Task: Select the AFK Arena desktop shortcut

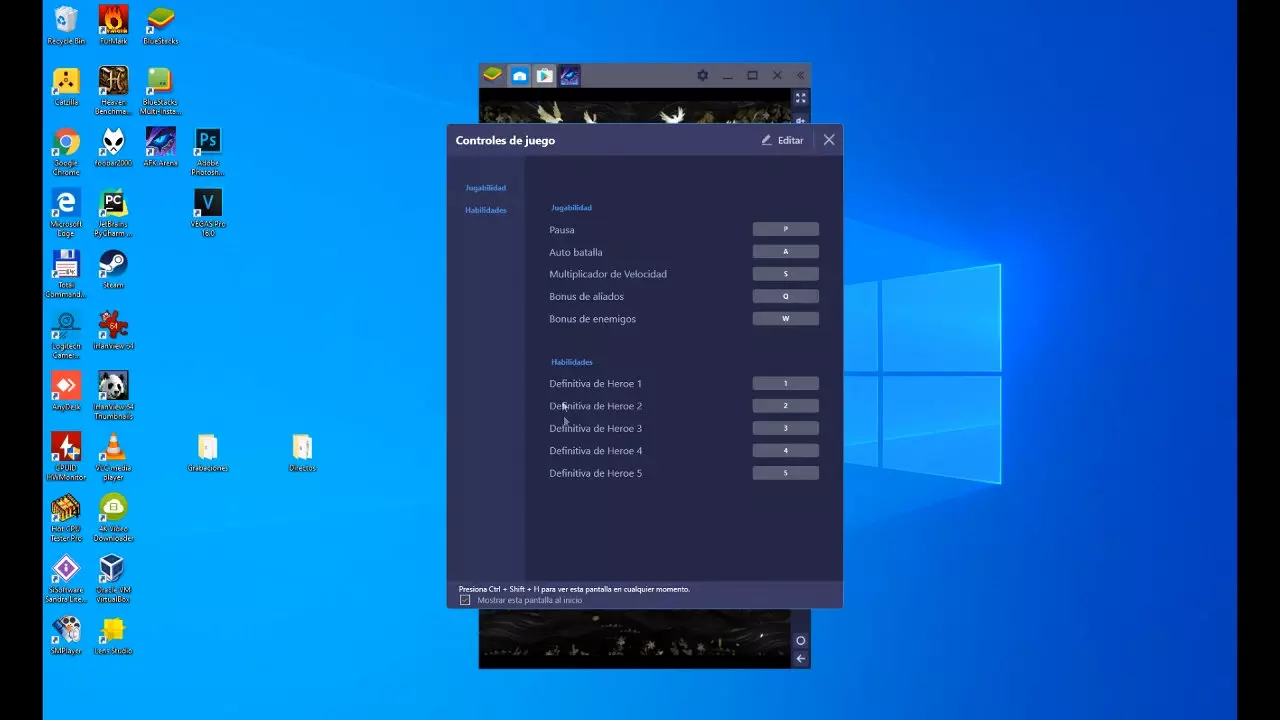Action: [x=160, y=146]
